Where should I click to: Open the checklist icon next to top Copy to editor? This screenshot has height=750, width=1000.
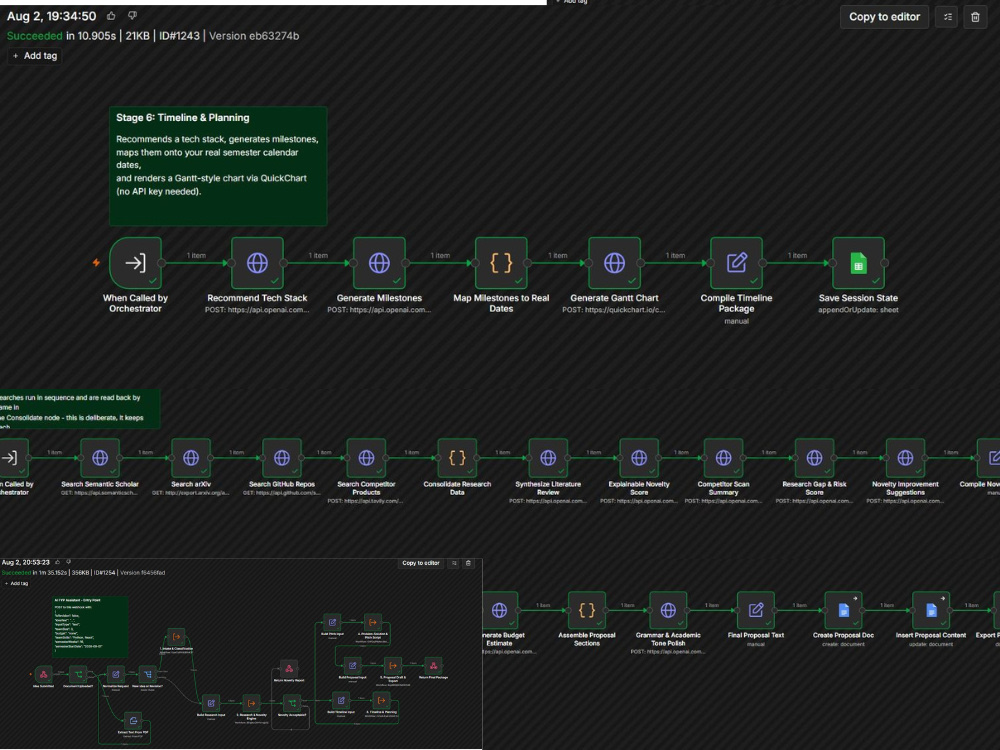coord(947,17)
